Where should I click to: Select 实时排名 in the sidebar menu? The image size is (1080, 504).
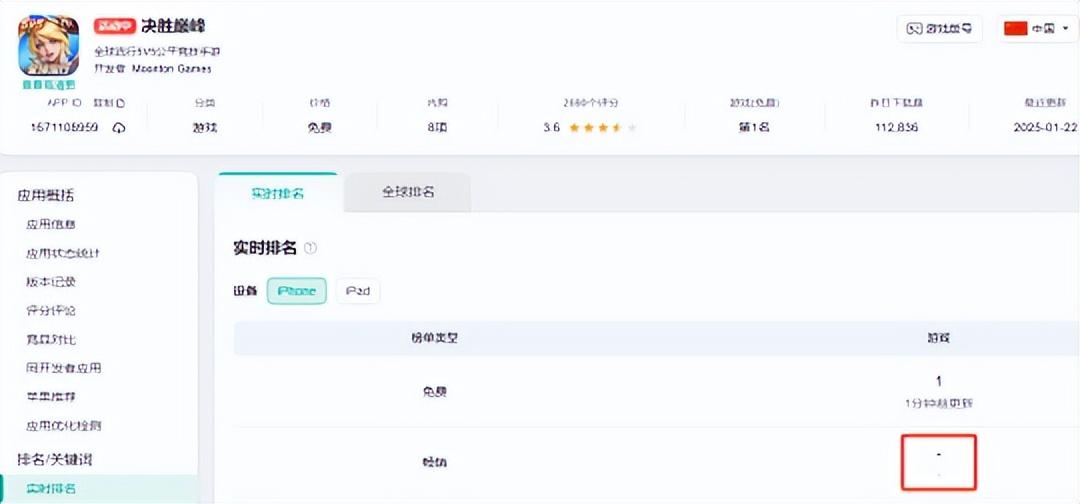coord(50,489)
